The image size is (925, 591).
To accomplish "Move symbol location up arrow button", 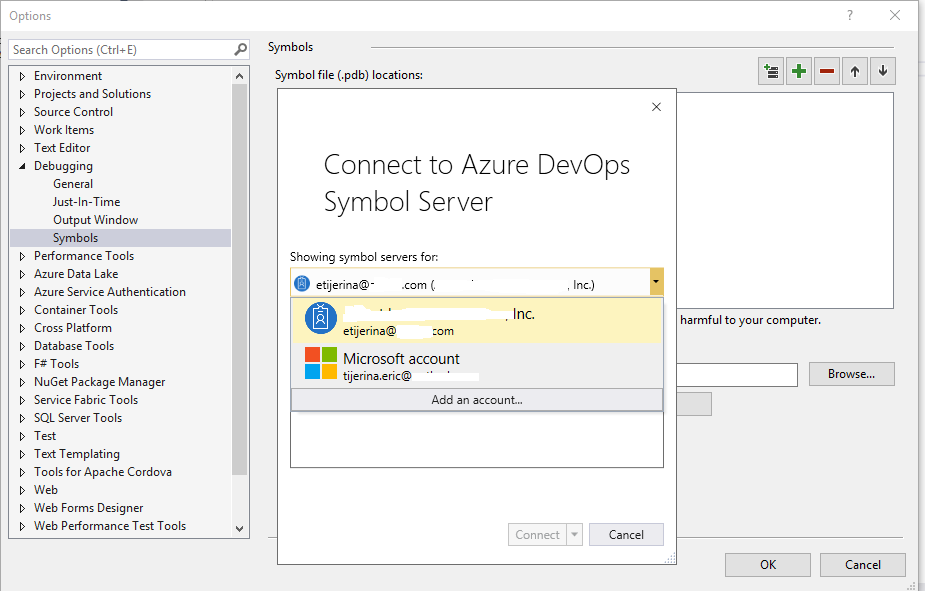I will pos(855,71).
